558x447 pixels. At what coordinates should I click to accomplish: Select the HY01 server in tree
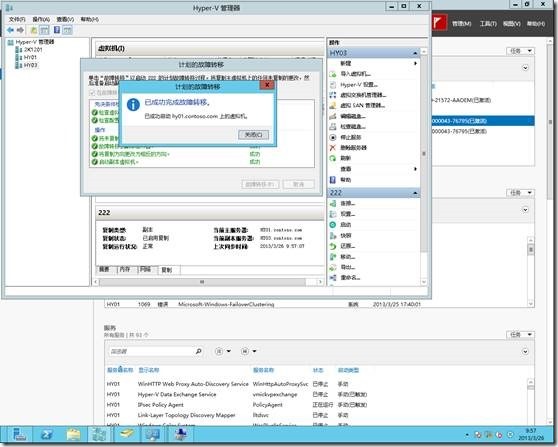coord(27,57)
